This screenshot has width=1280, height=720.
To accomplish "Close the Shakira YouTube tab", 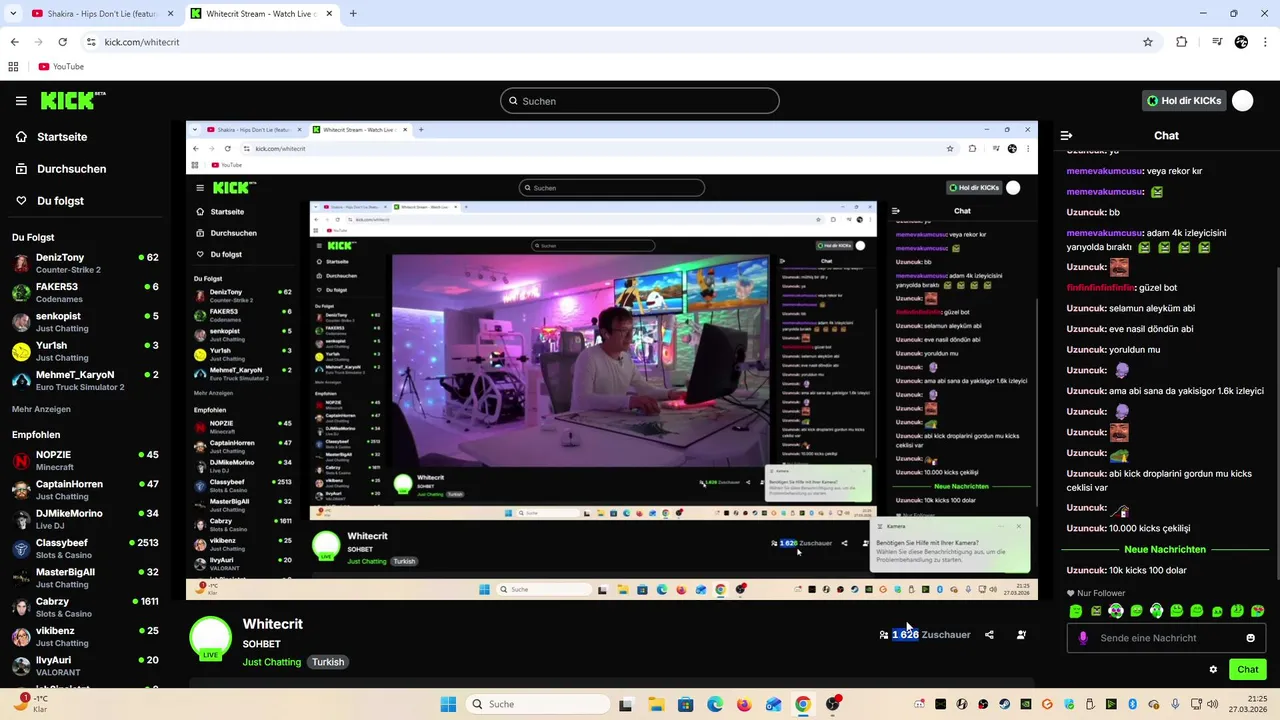I will (x=170, y=14).
